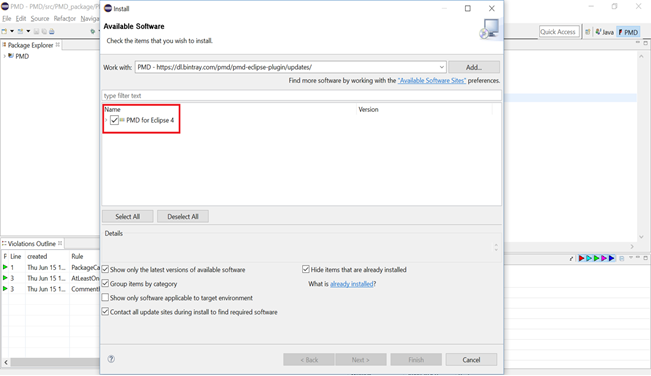Open the Work with site dropdown
651x376 pixels.
(441, 67)
